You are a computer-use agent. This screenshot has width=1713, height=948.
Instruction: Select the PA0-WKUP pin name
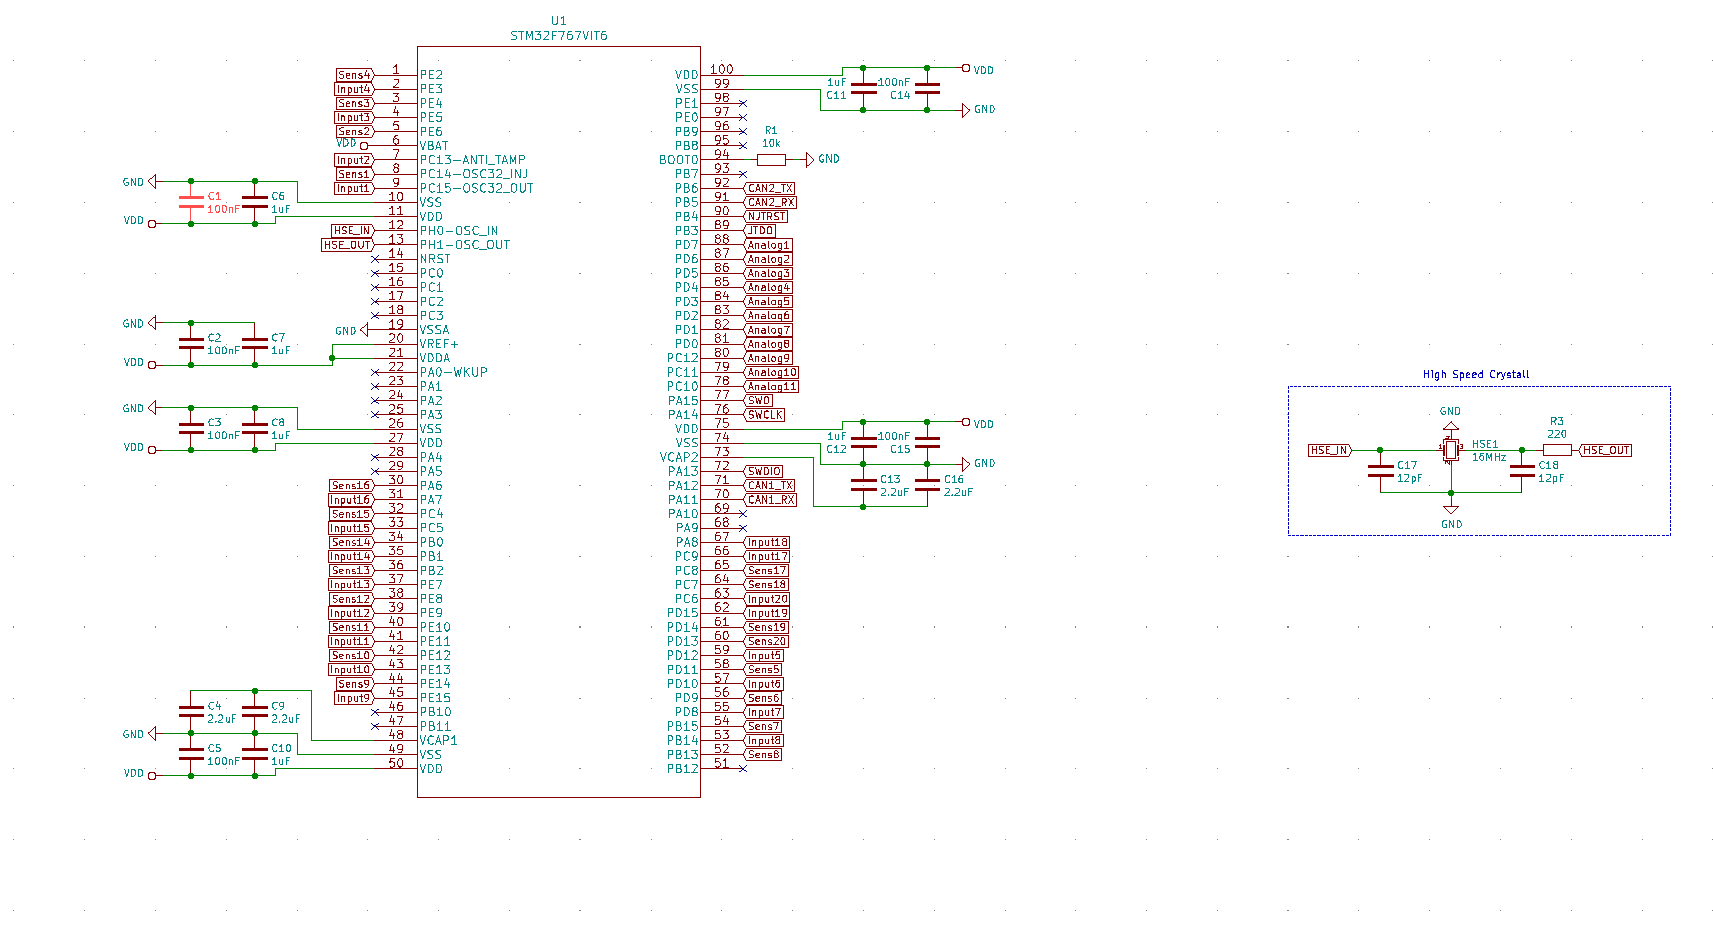tap(454, 372)
